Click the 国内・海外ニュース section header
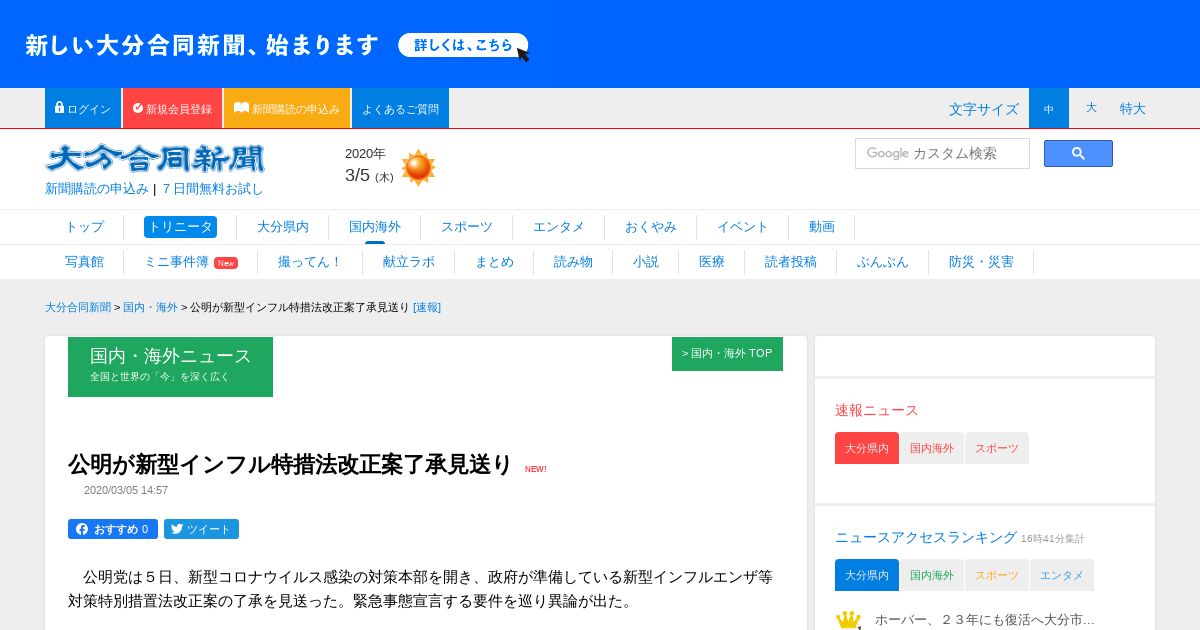1200x630 pixels. [x=170, y=366]
